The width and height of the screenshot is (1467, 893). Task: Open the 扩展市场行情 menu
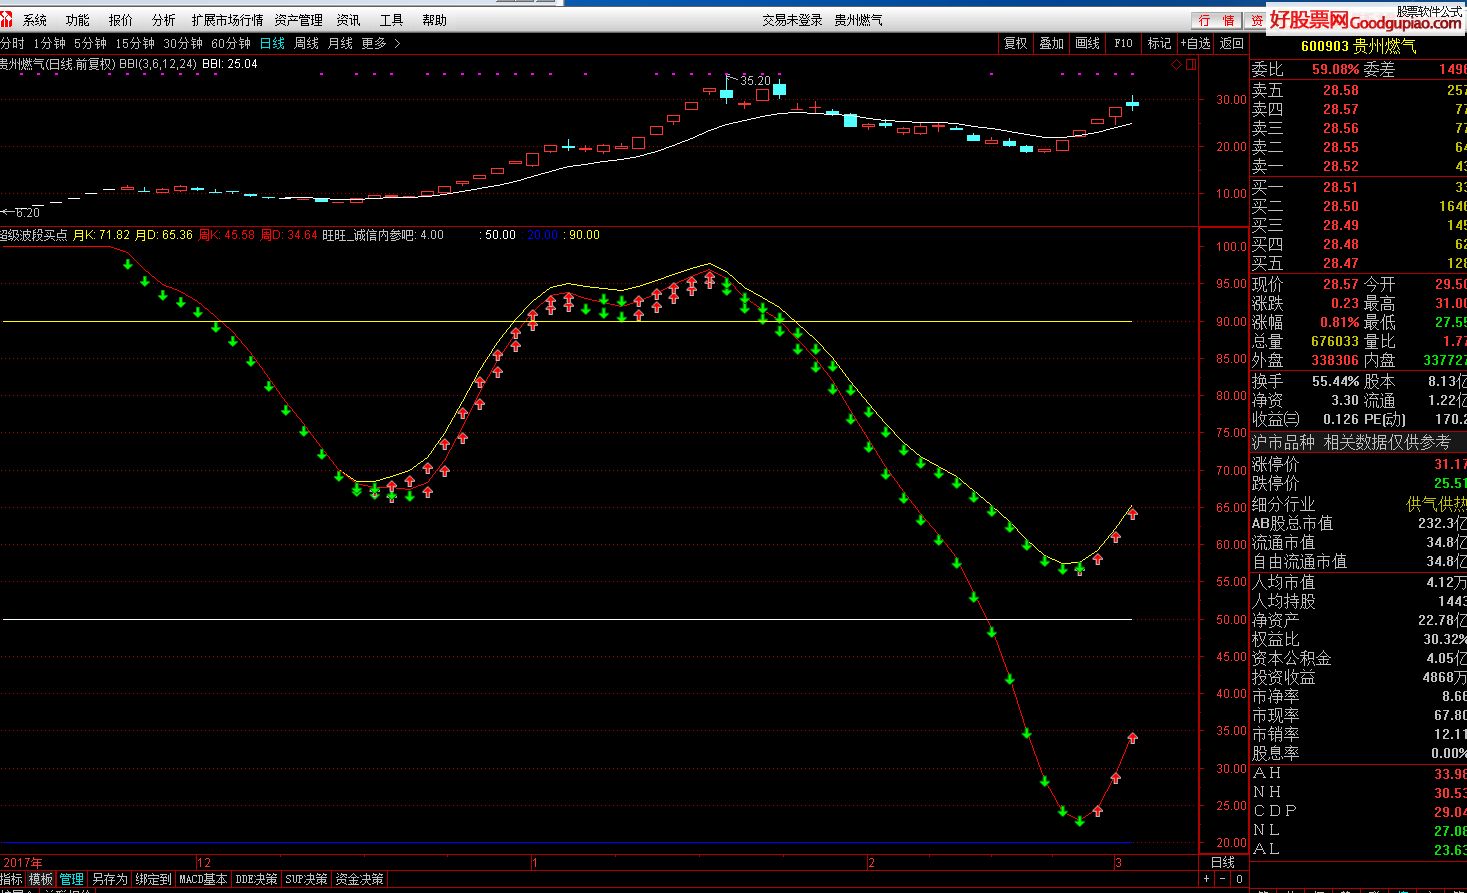[x=227, y=20]
